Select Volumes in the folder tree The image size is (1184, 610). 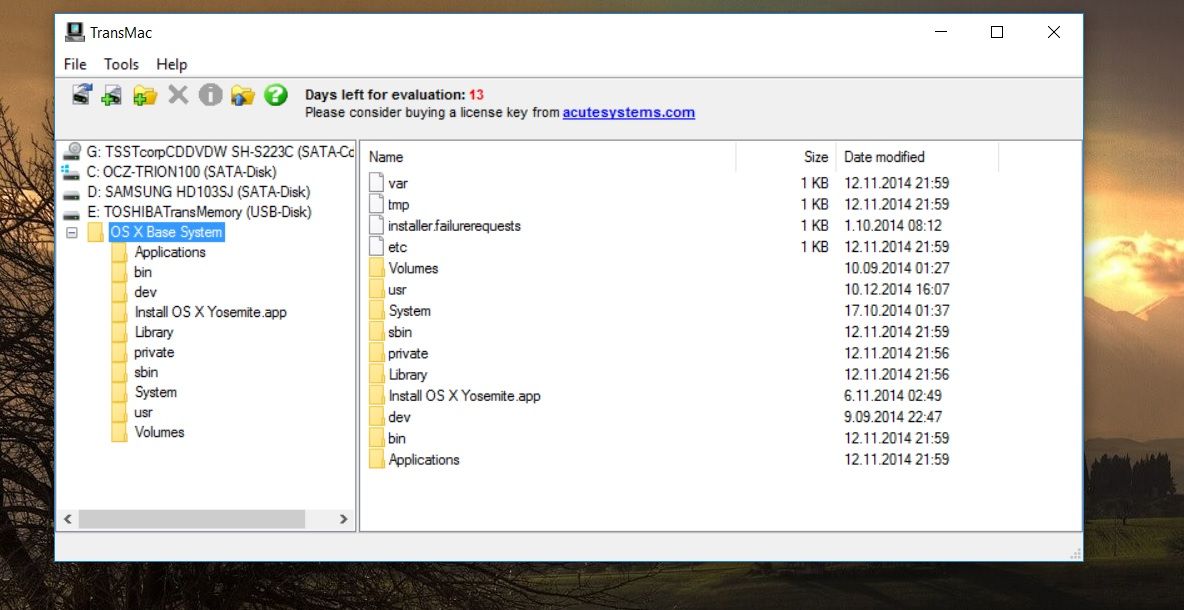coord(159,432)
